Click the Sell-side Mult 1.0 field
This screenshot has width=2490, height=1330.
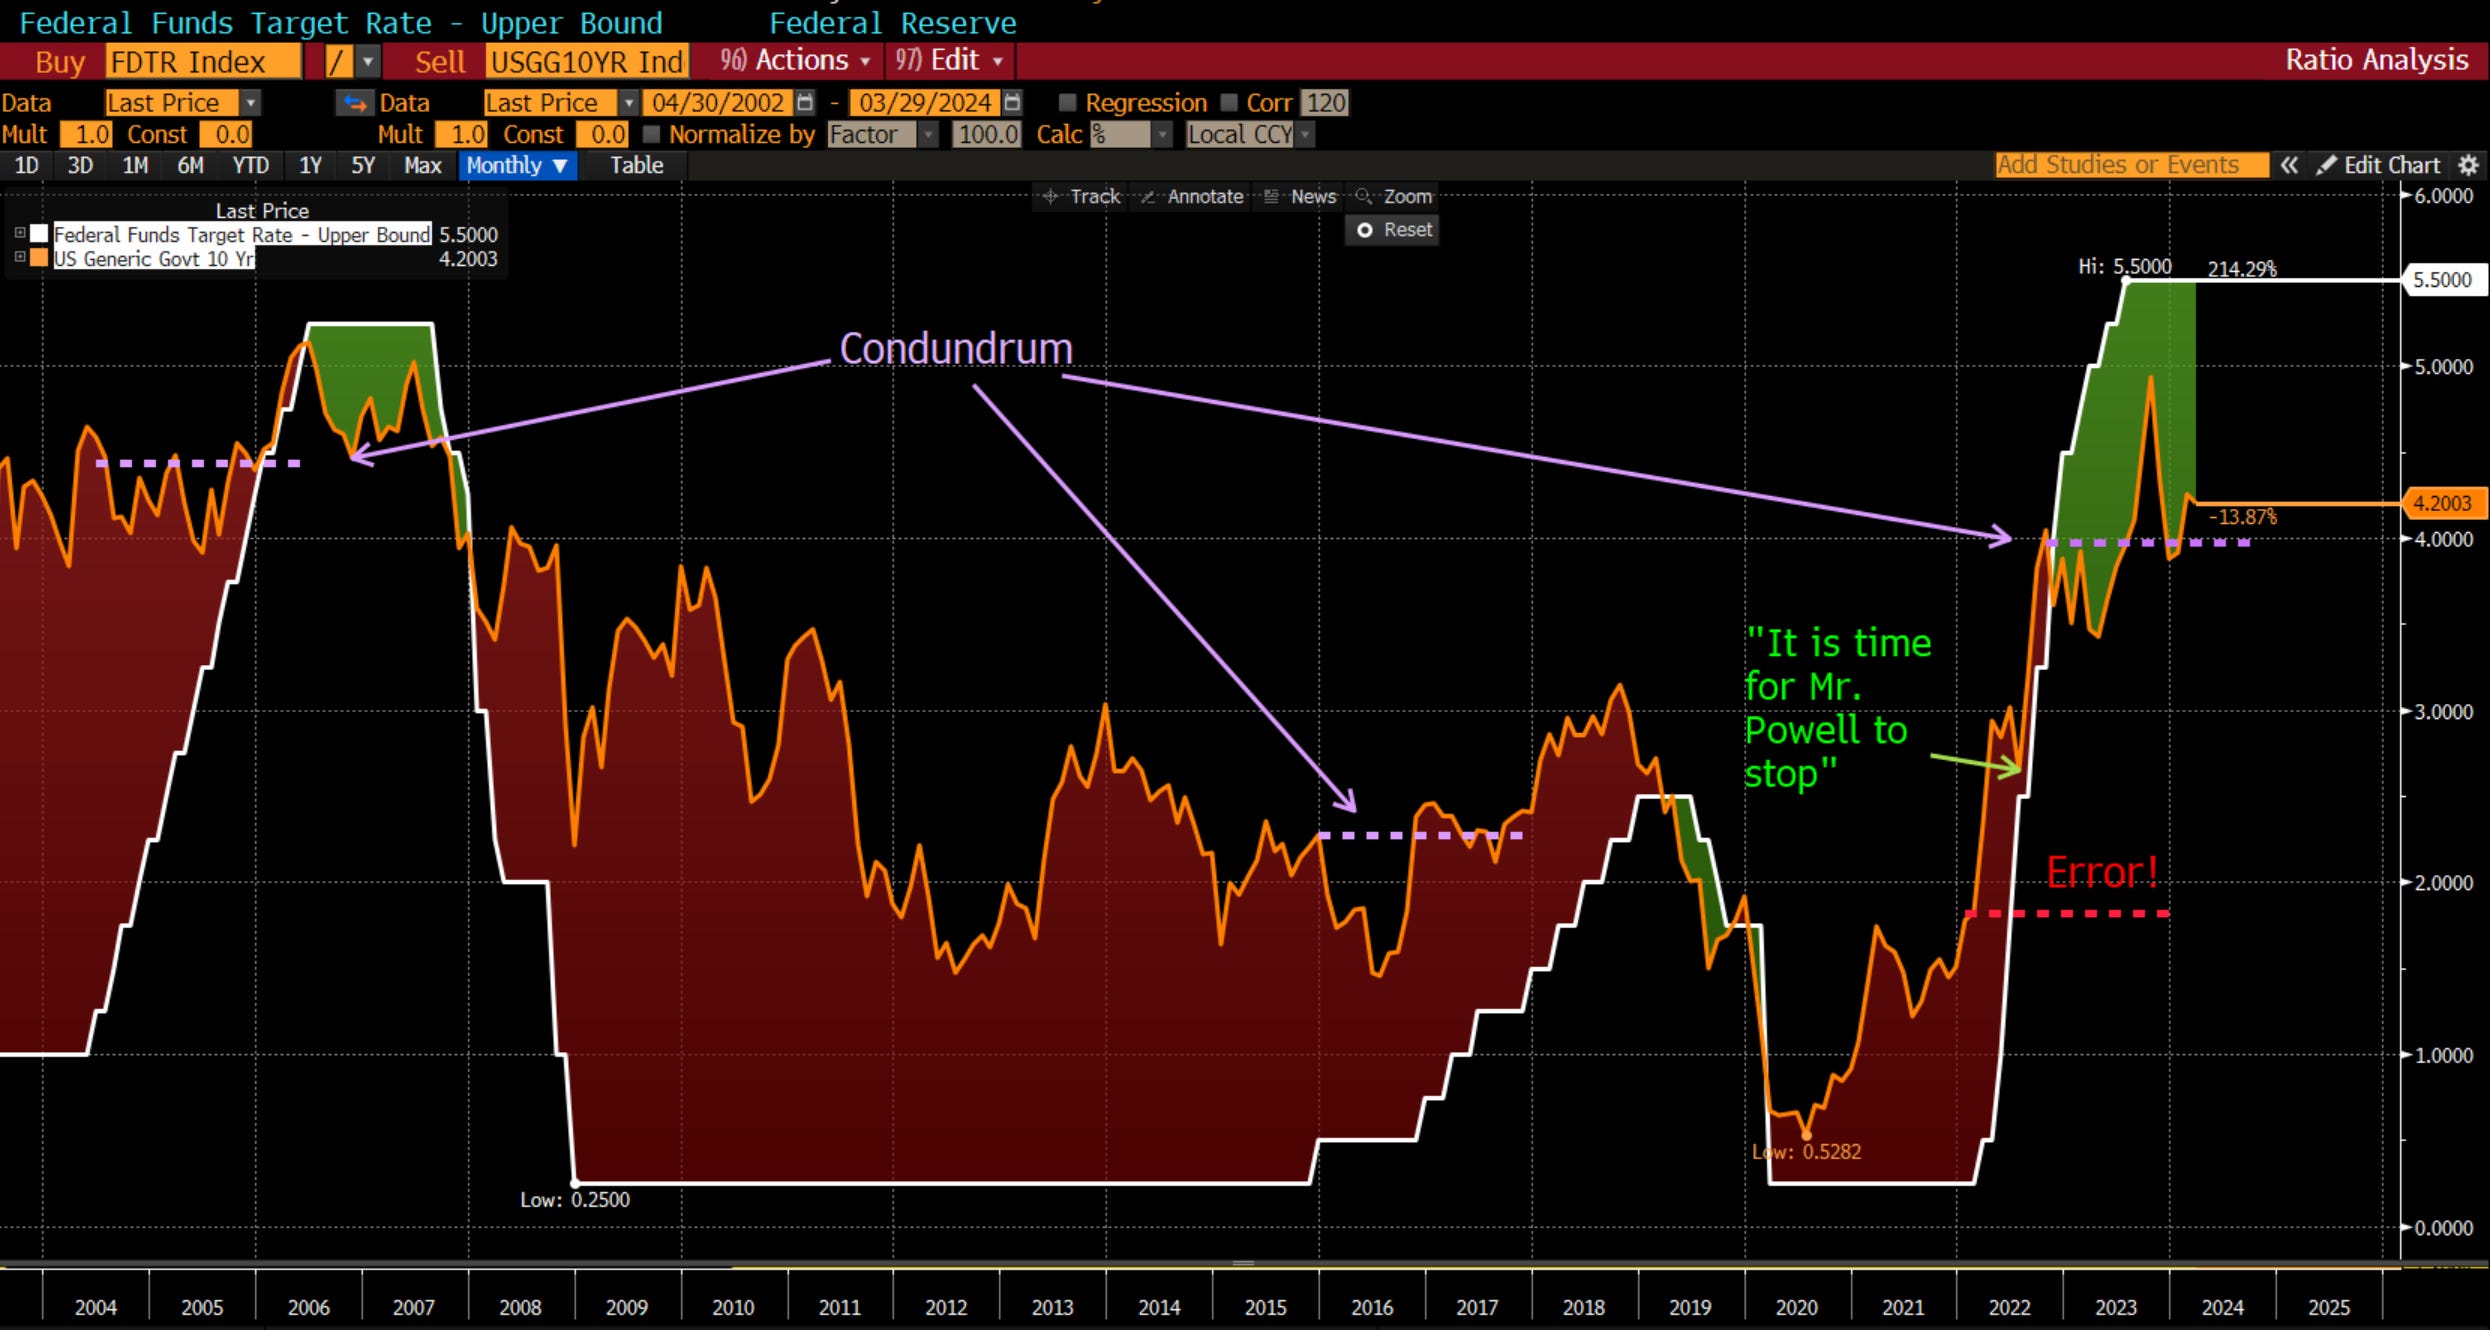coord(462,134)
